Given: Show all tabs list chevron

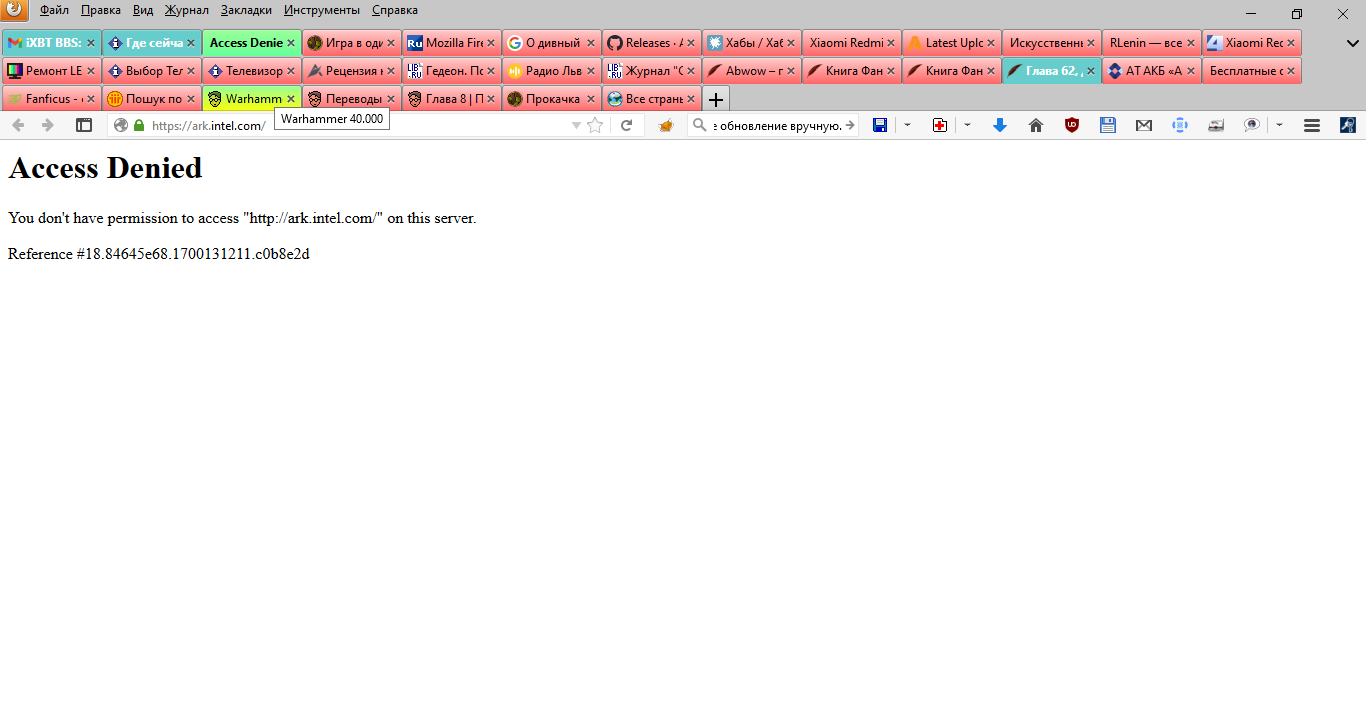Looking at the screenshot, I should [x=1353, y=43].
